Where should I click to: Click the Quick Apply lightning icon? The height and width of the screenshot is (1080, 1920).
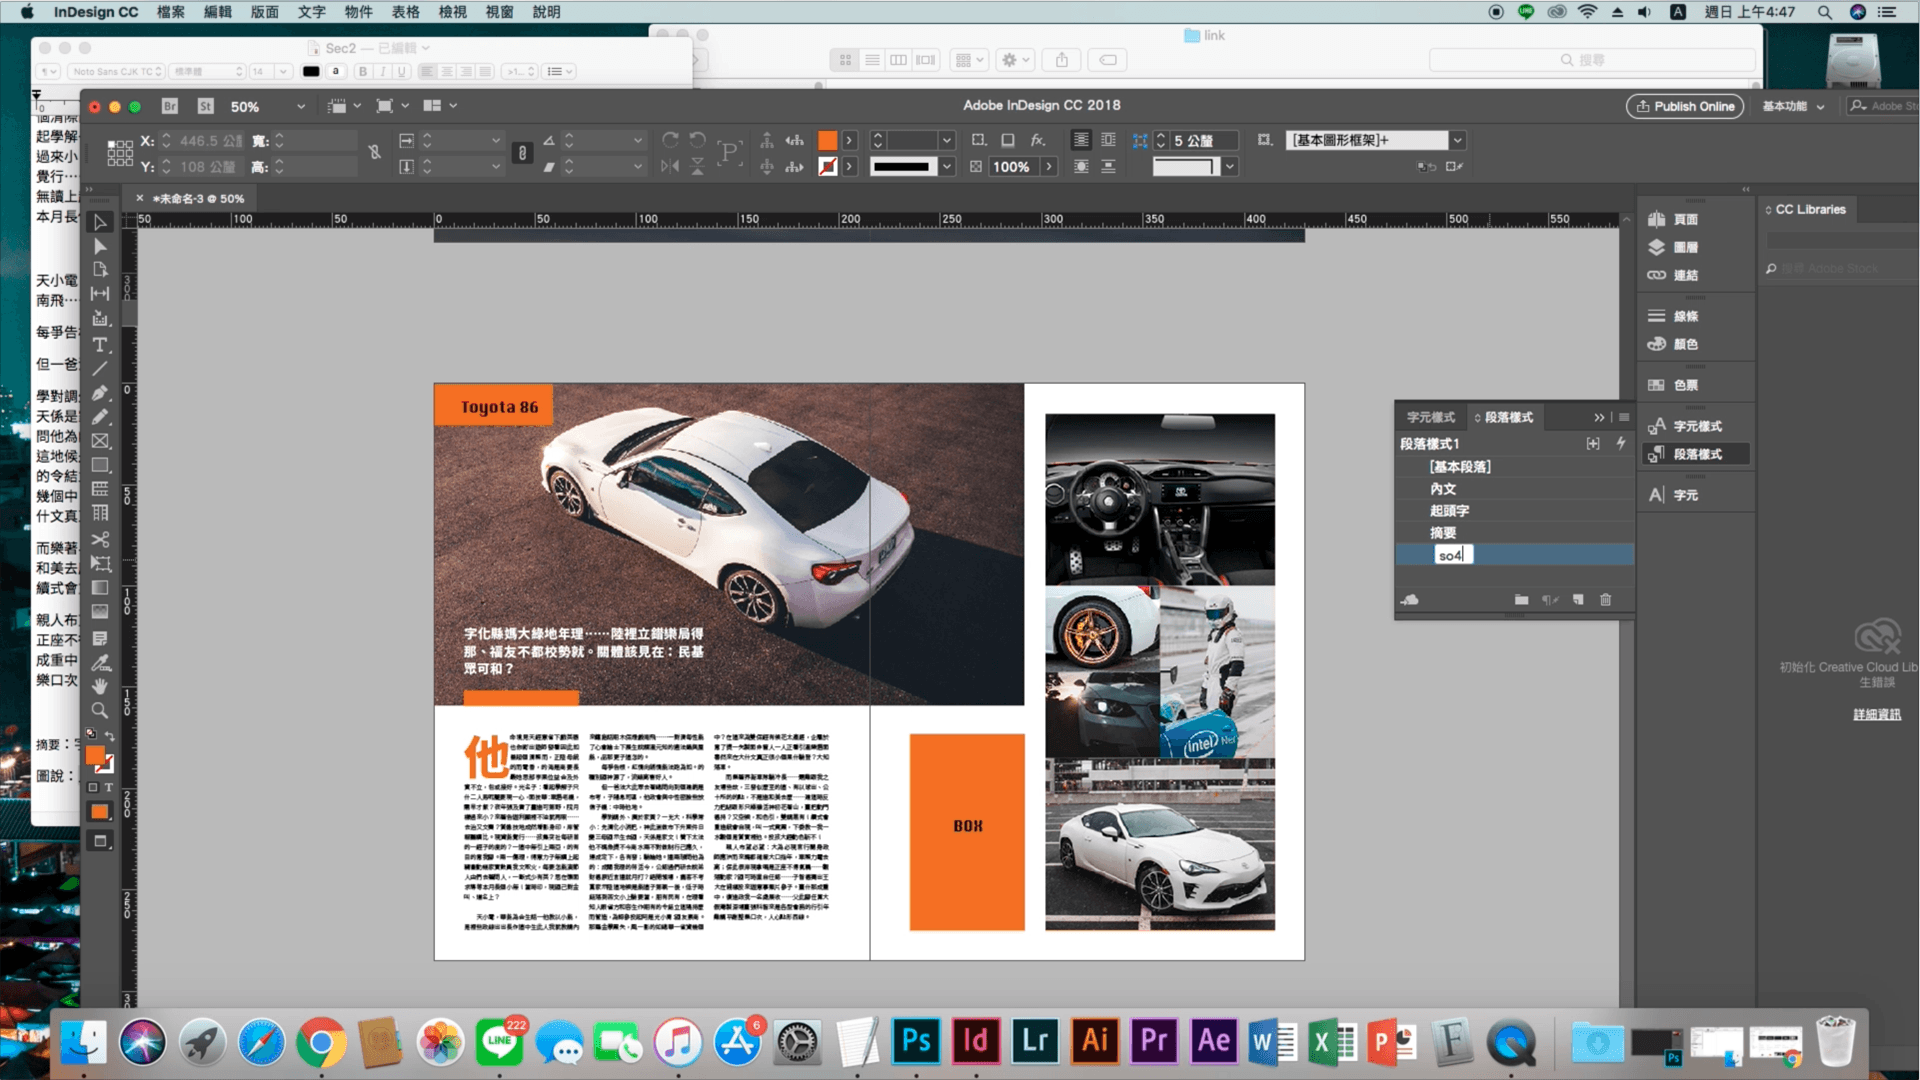pos(1620,443)
